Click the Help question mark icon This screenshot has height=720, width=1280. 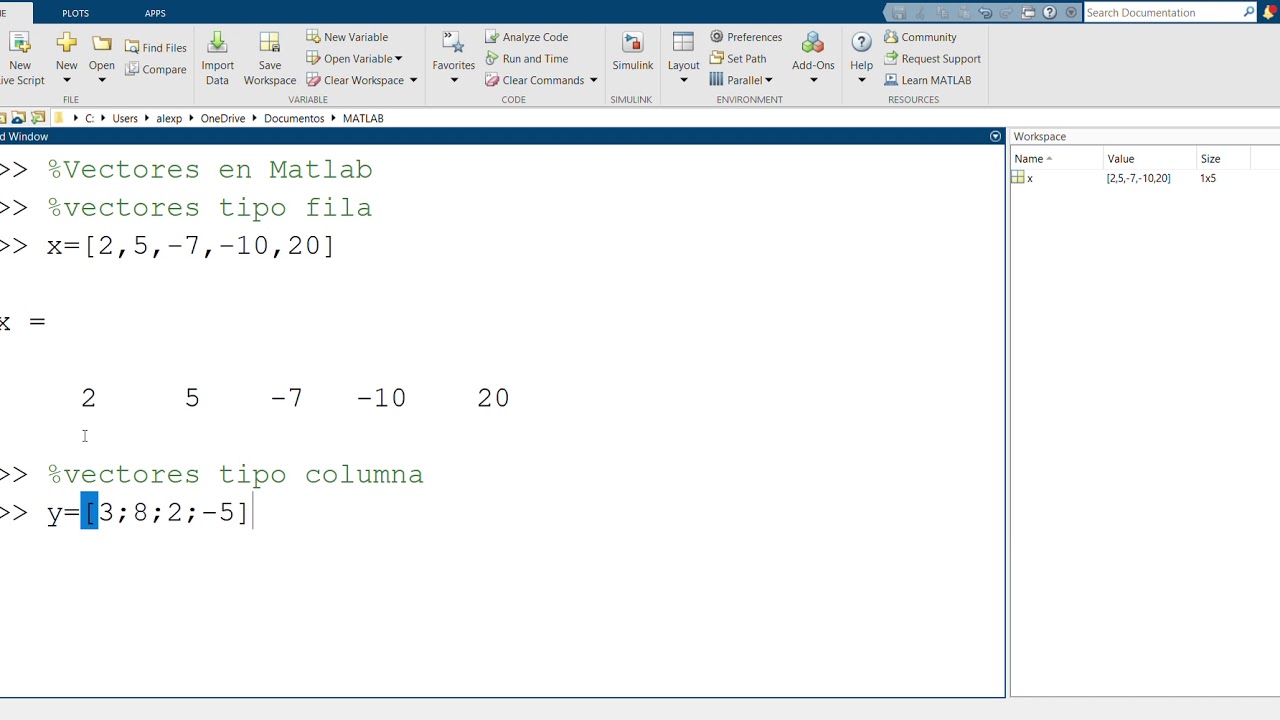(861, 43)
